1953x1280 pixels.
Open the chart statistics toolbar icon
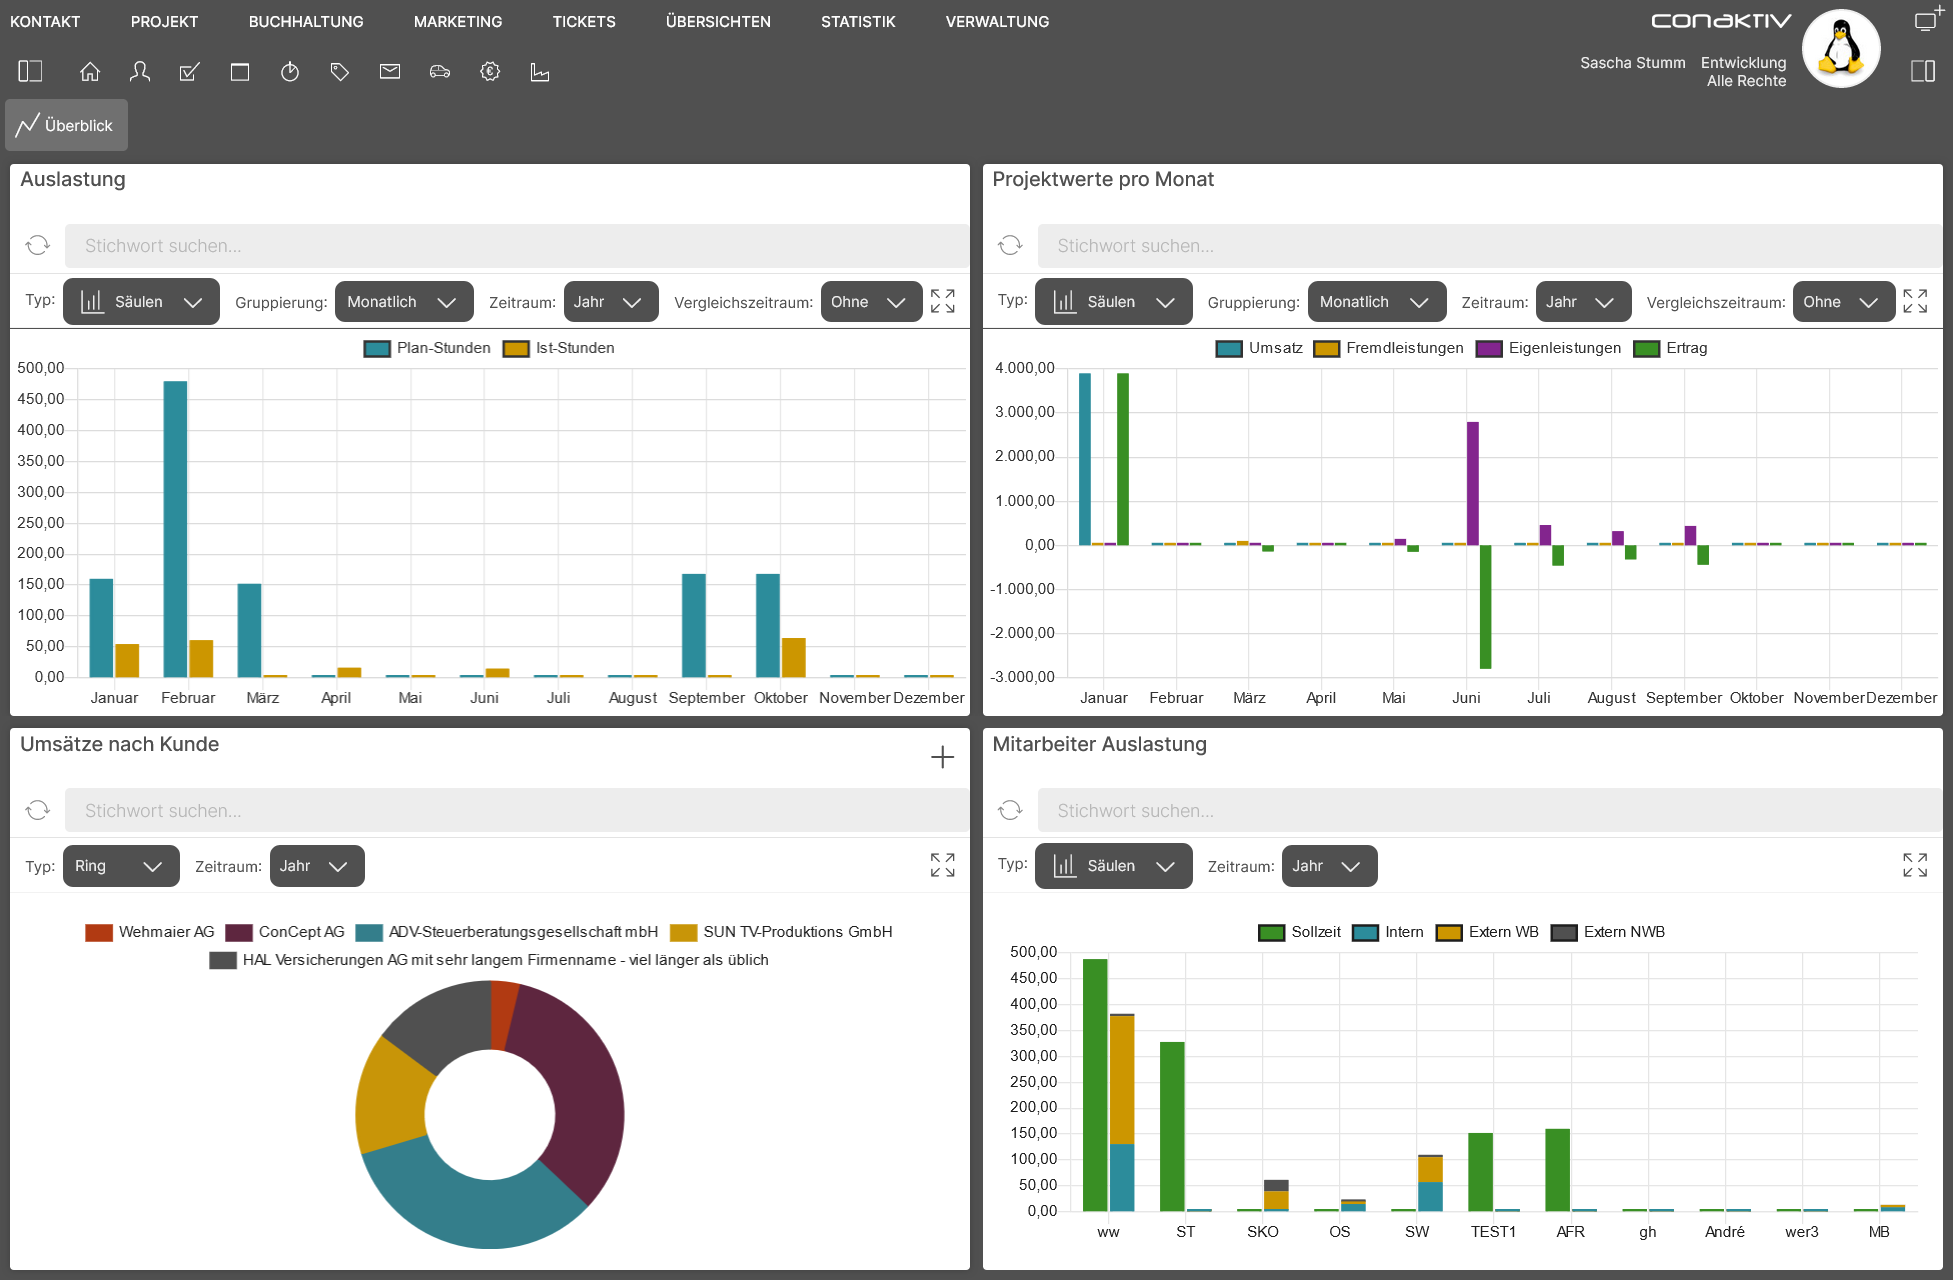pos(540,71)
